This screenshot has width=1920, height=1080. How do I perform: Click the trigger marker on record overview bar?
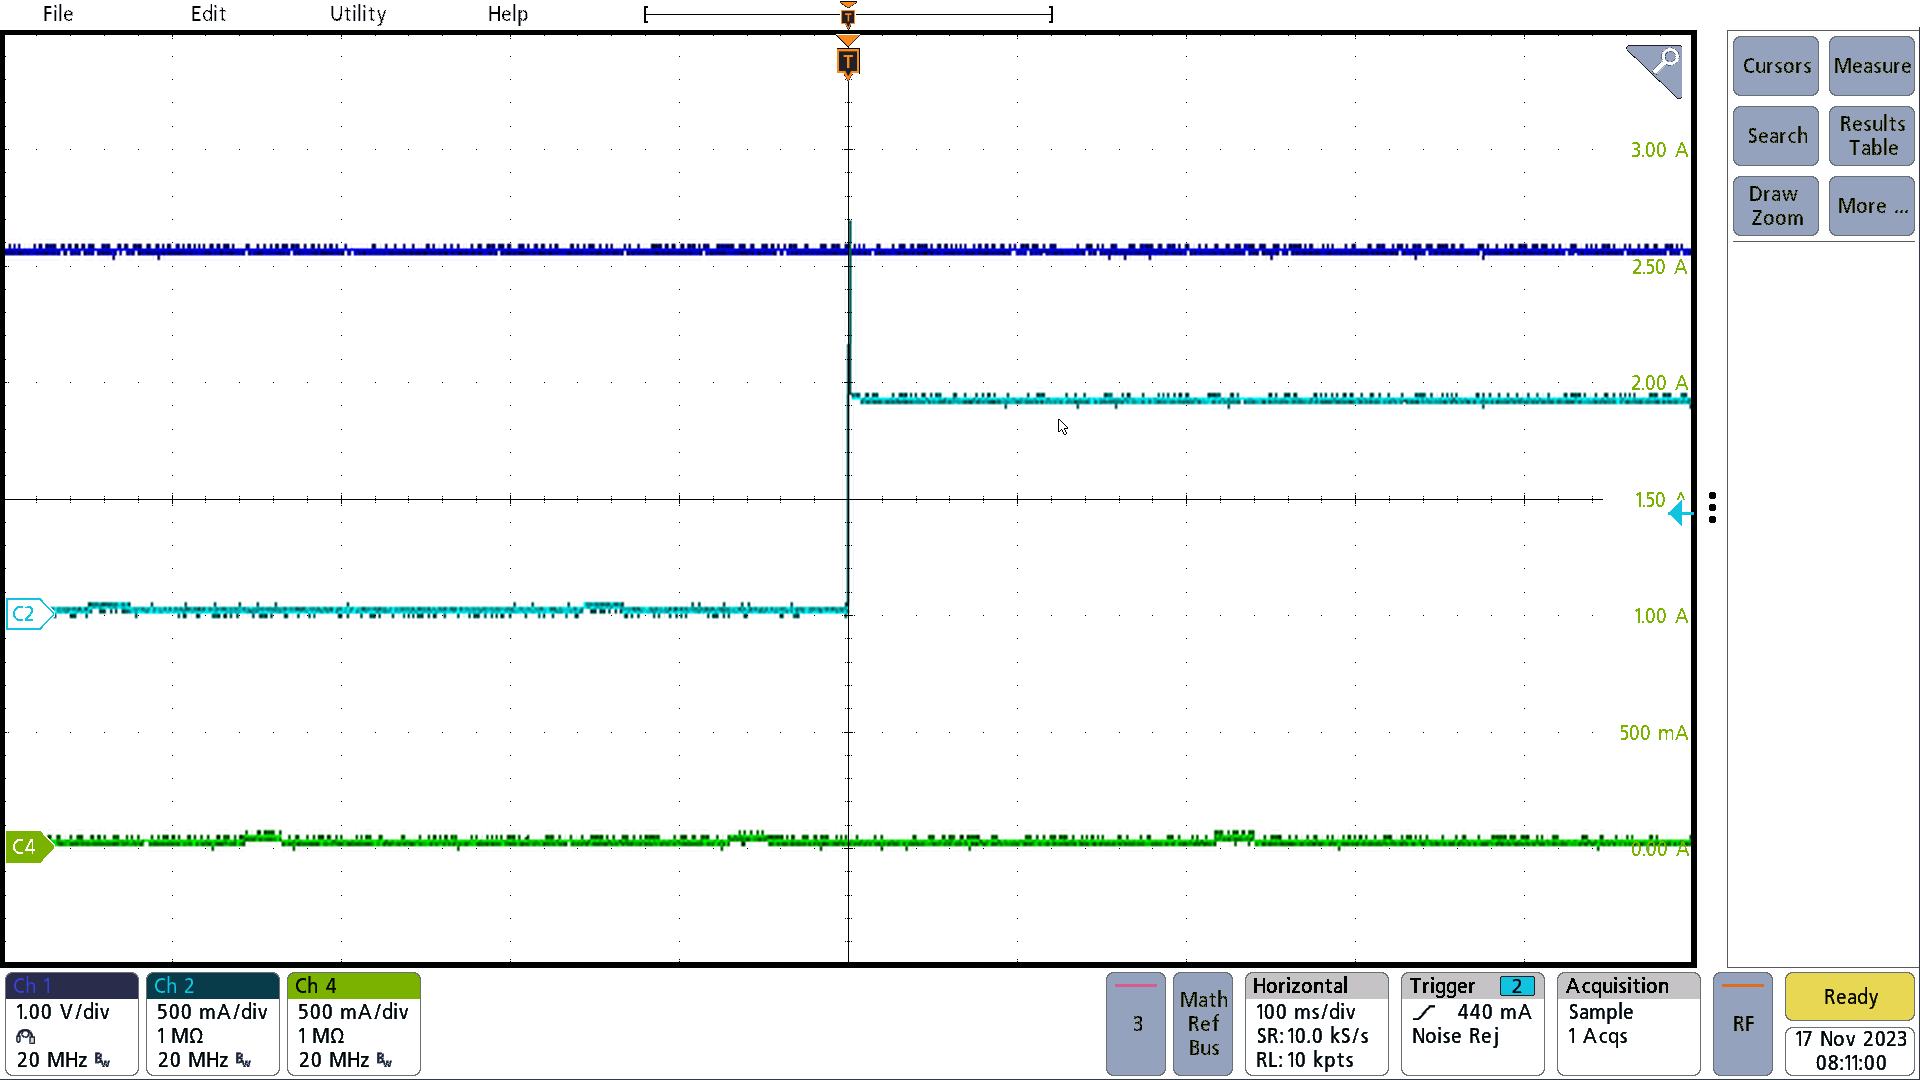tap(848, 15)
